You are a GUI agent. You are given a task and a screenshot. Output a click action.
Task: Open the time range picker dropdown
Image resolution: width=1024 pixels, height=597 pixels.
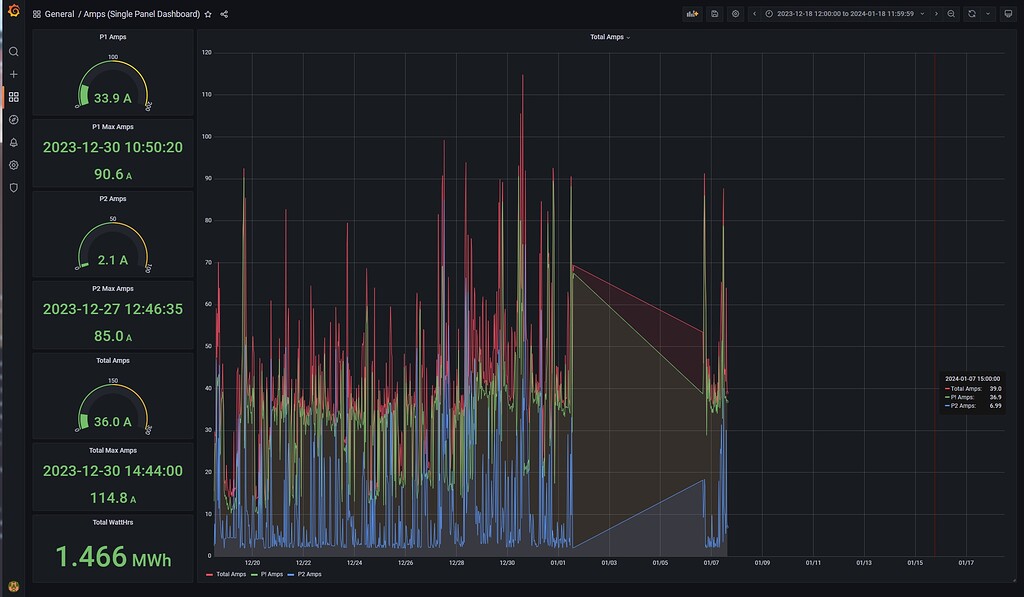tap(844, 13)
